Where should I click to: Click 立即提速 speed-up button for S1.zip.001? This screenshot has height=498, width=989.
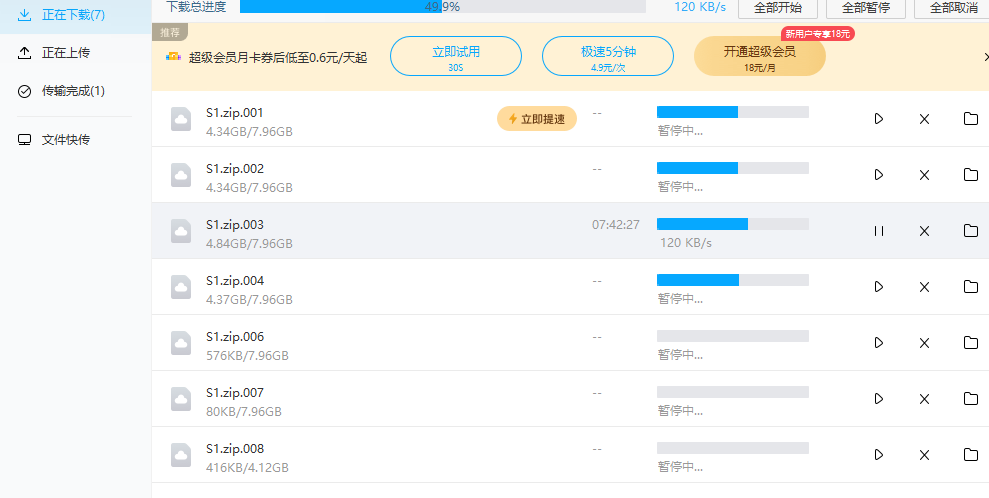pos(537,119)
